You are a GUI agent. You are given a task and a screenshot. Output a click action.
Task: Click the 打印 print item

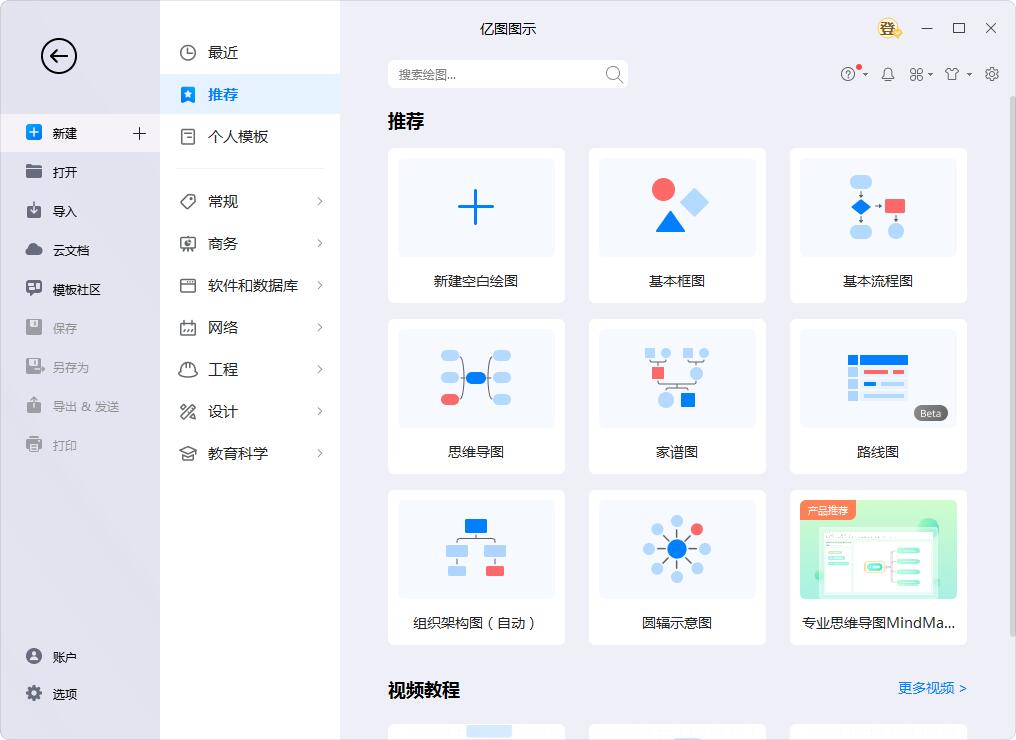(x=80, y=445)
